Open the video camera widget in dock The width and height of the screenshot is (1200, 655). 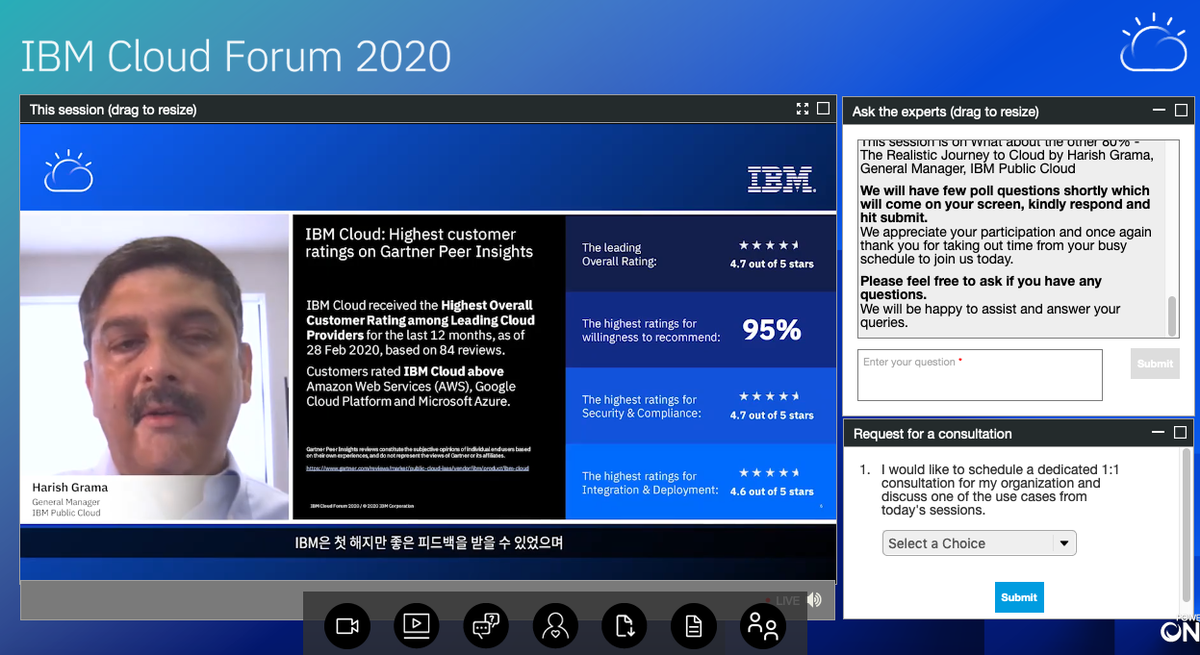347,627
